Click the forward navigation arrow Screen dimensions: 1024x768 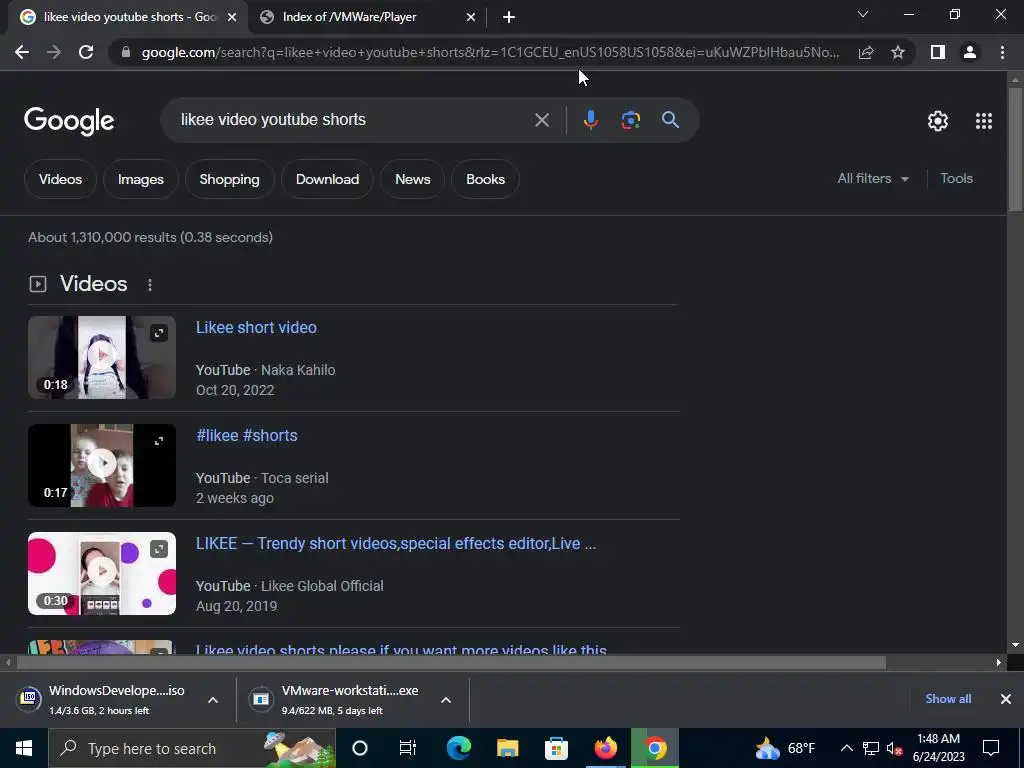(54, 52)
